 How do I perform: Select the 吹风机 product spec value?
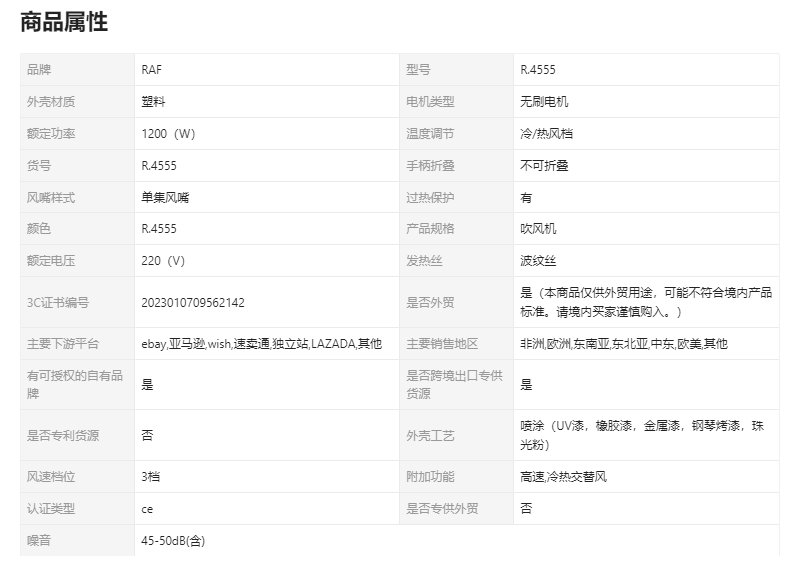point(538,229)
